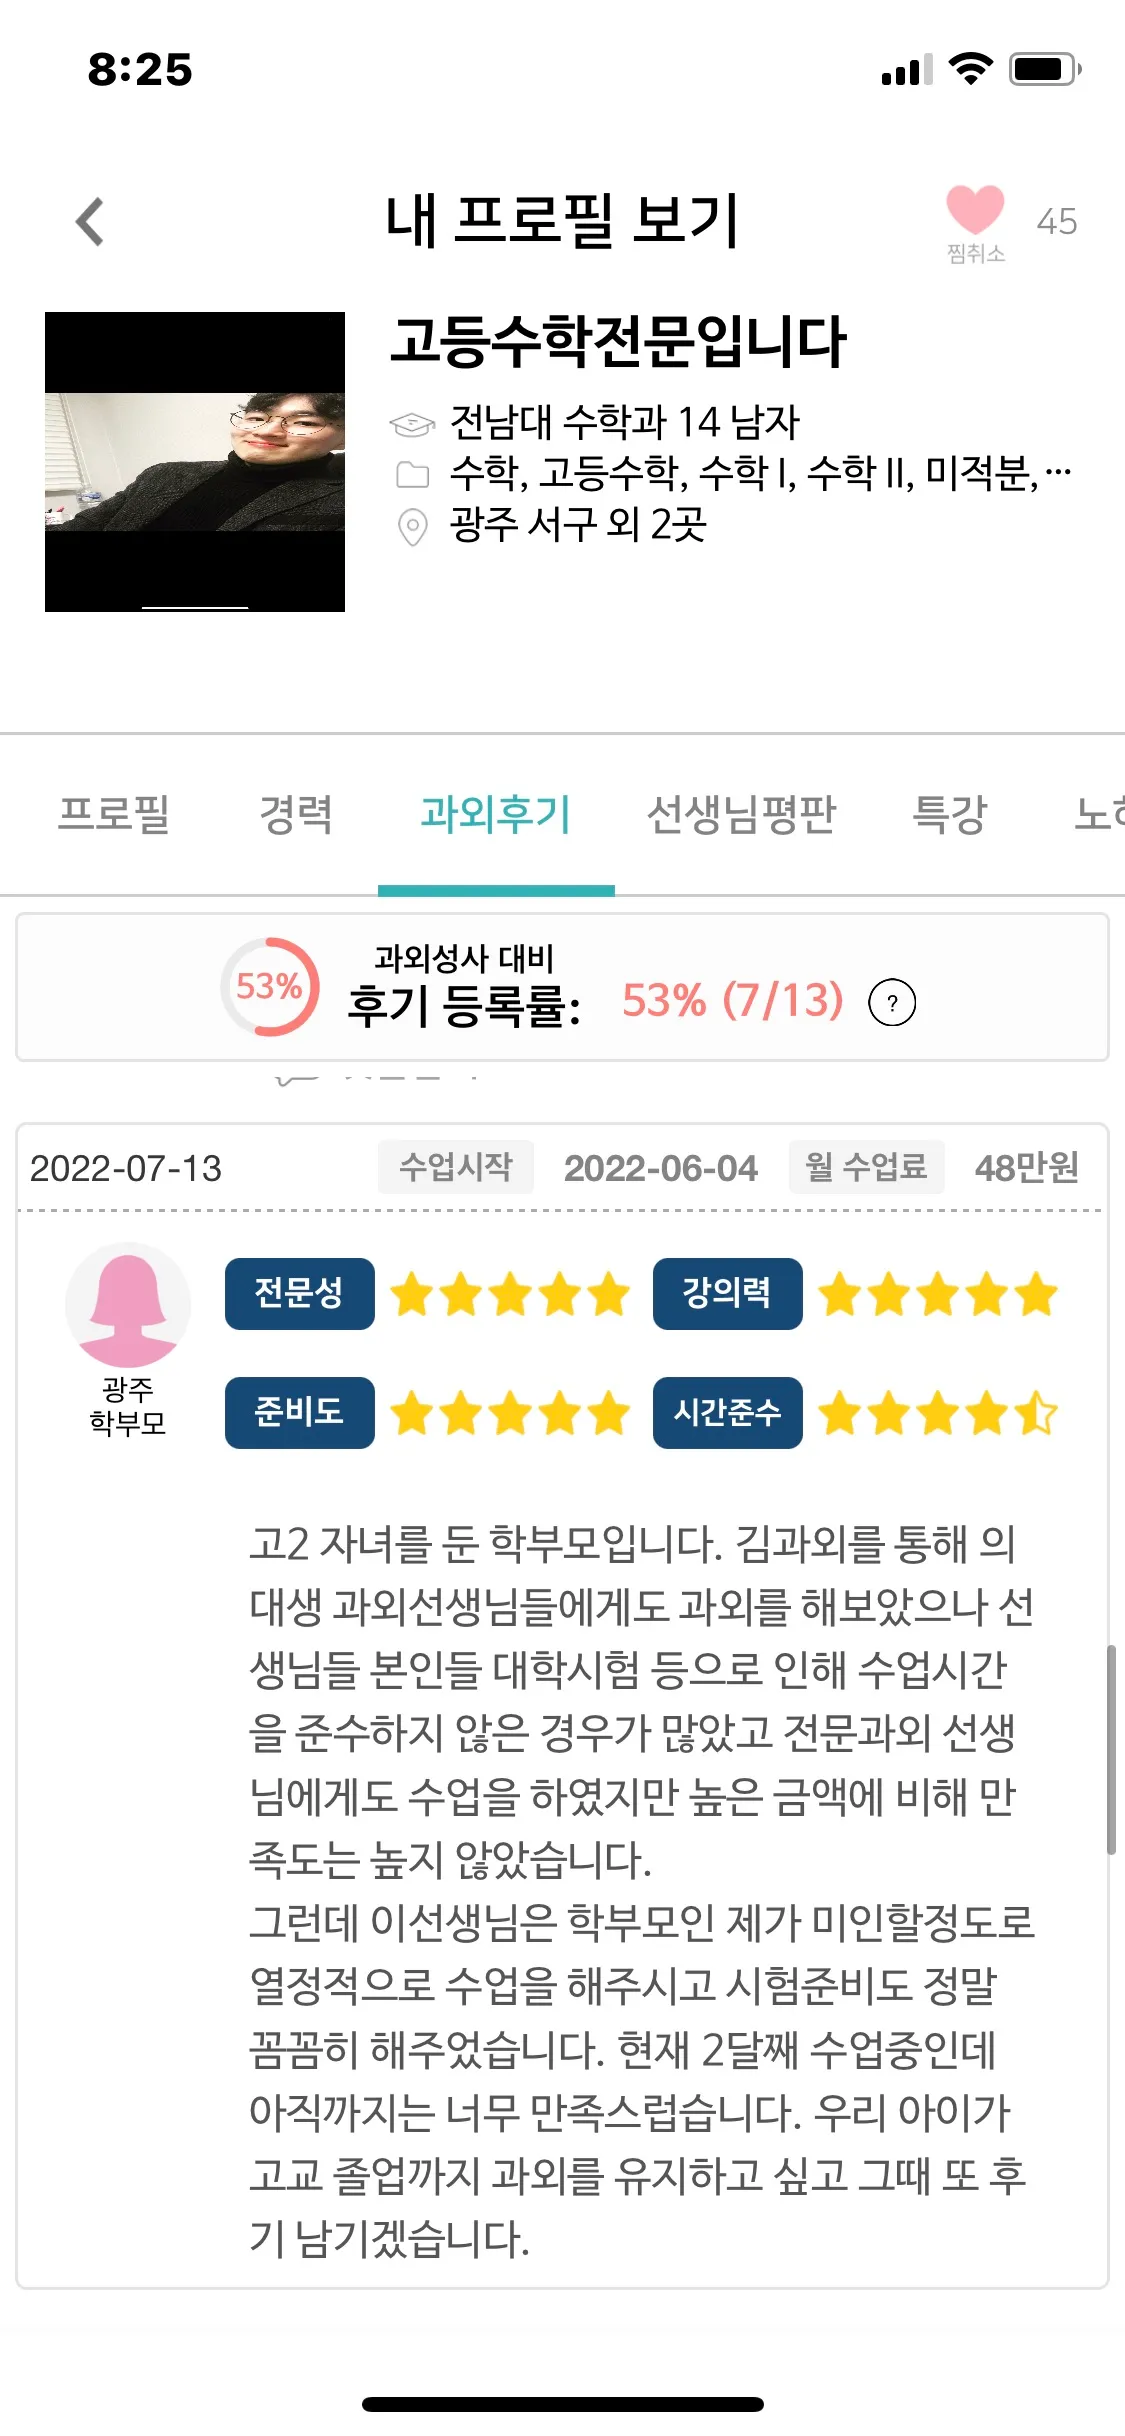
Task: Tap the question mark help icon
Action: pyautogui.click(x=892, y=1002)
